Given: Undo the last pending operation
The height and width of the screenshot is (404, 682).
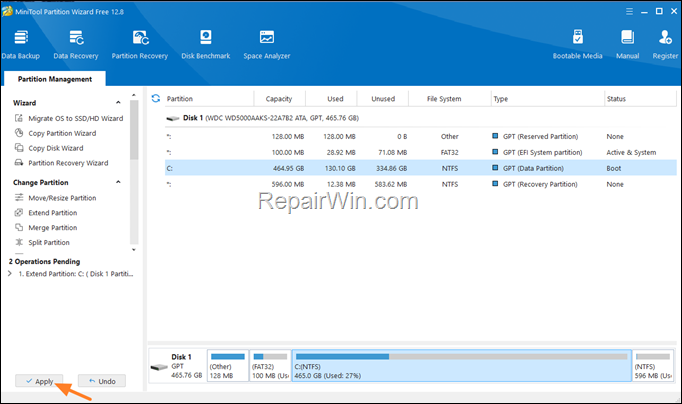Looking at the screenshot, I should 102,381.
